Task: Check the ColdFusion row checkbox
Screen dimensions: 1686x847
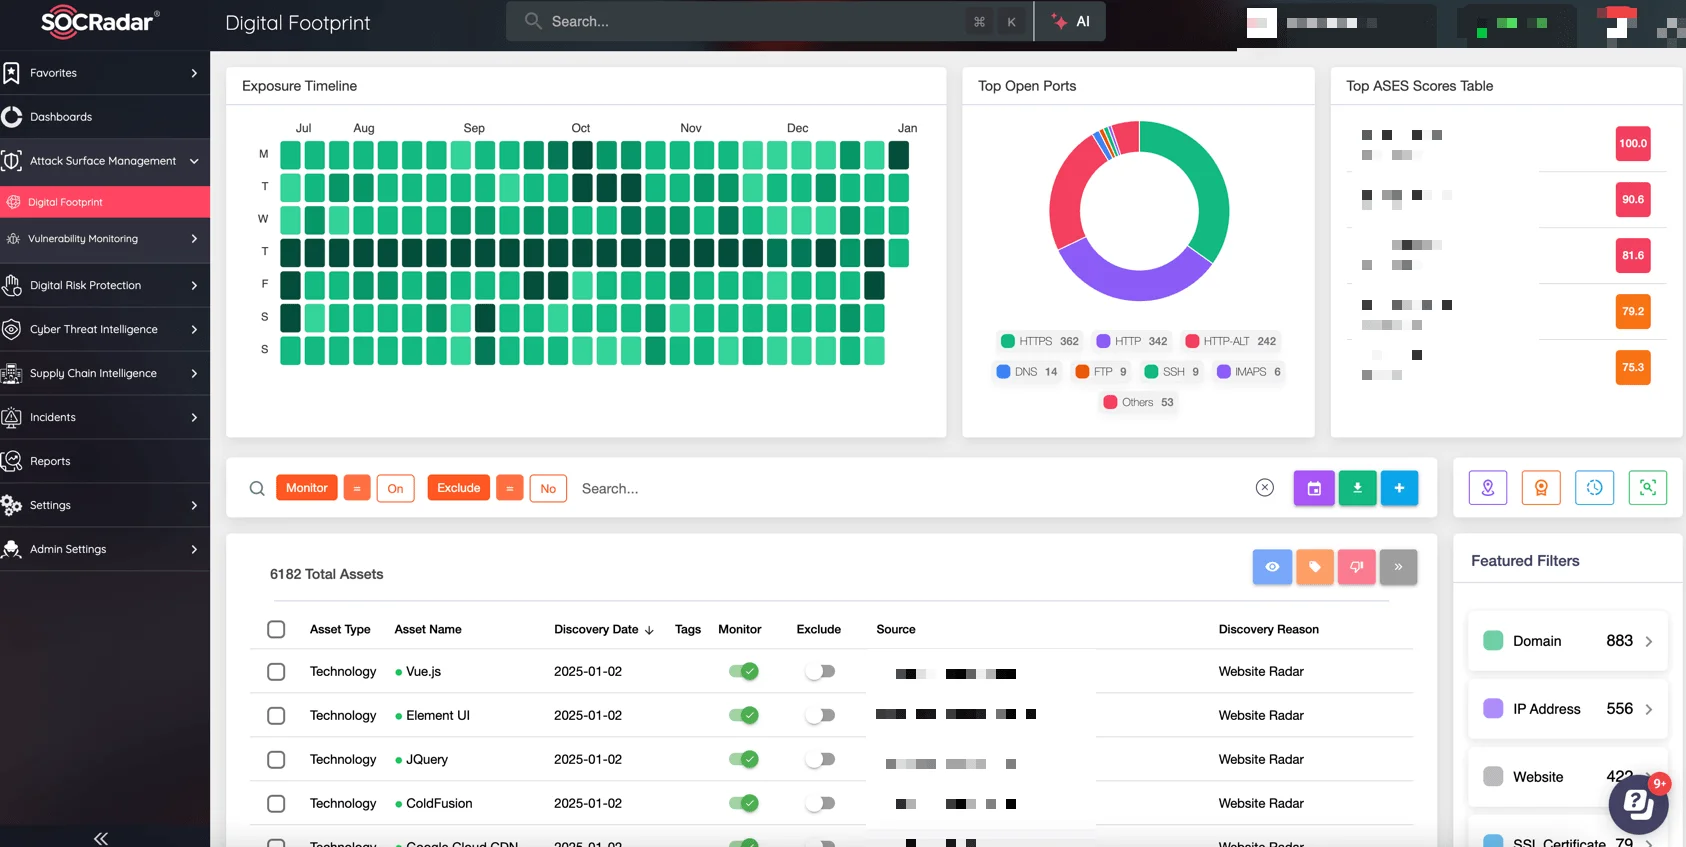Action: pyautogui.click(x=276, y=804)
